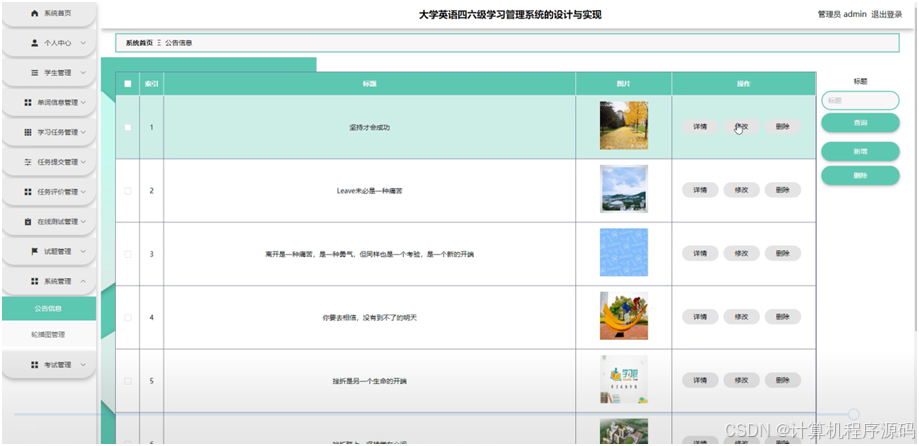Open the 公告信息 submenu item
Image resolution: width=919 pixels, height=446 pixels.
click(x=49, y=308)
